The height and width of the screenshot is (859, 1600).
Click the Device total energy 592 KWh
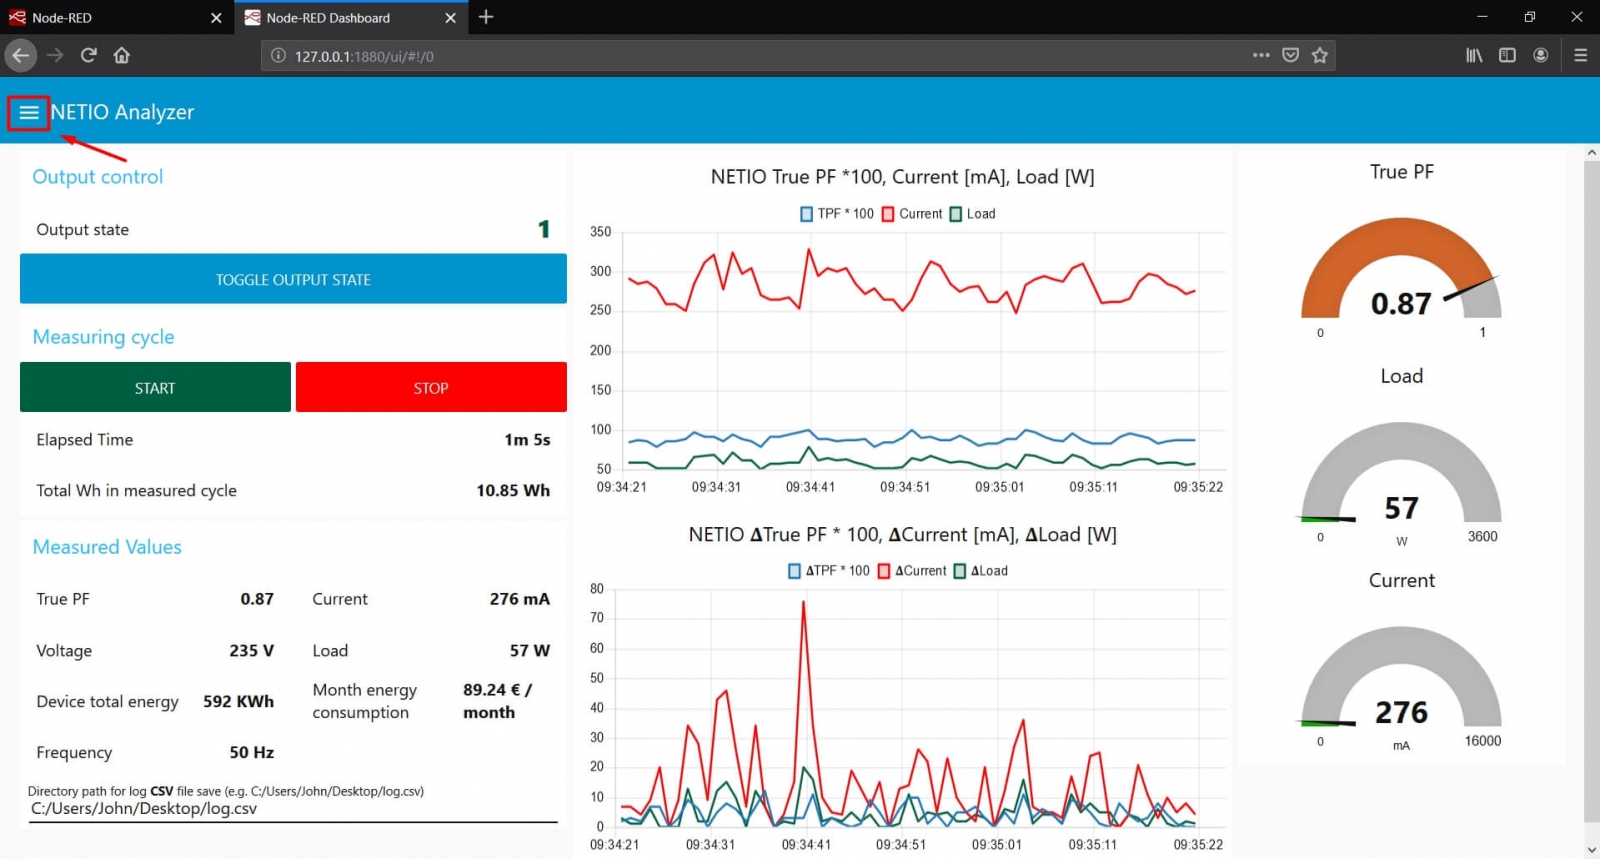coord(238,701)
